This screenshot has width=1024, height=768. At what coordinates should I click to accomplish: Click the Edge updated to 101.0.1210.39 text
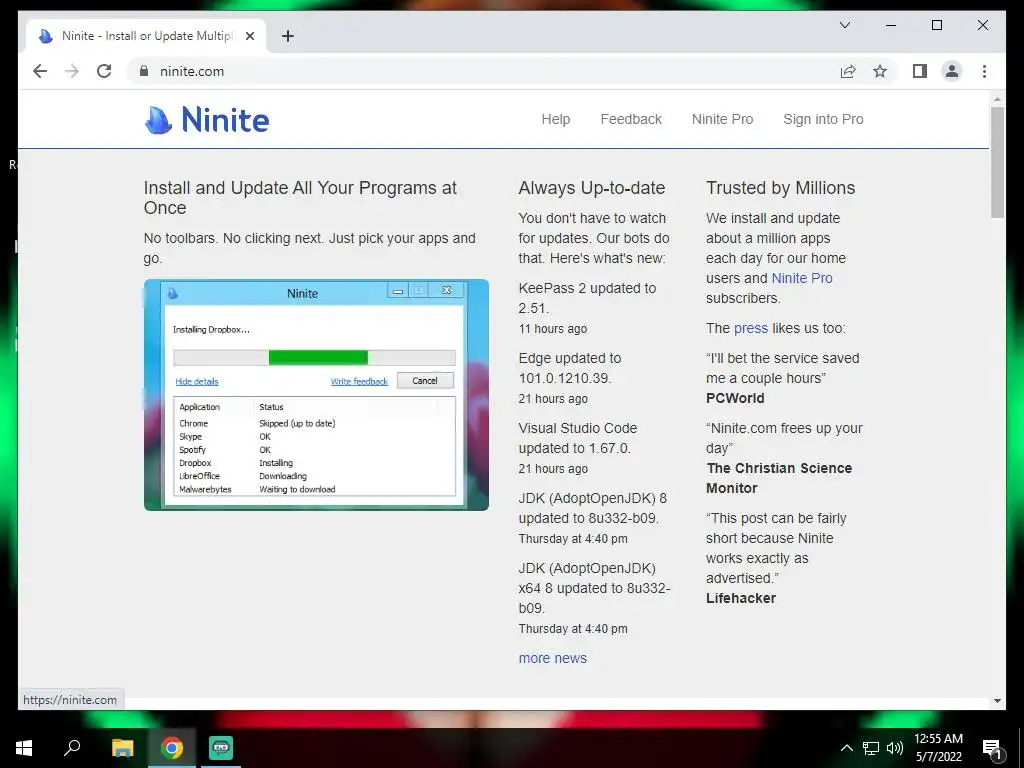pyautogui.click(x=569, y=368)
